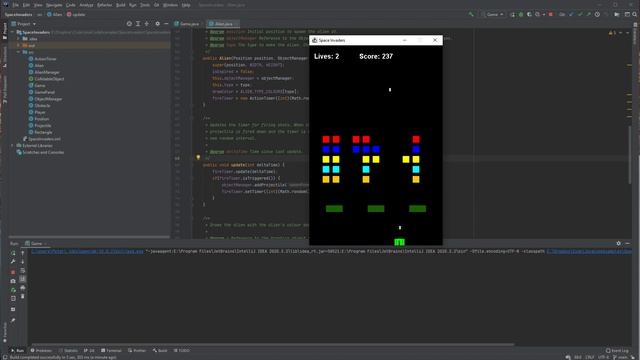Open Search Everywhere magnifier icon
The width and height of the screenshot is (640, 360).
[x=635, y=14]
